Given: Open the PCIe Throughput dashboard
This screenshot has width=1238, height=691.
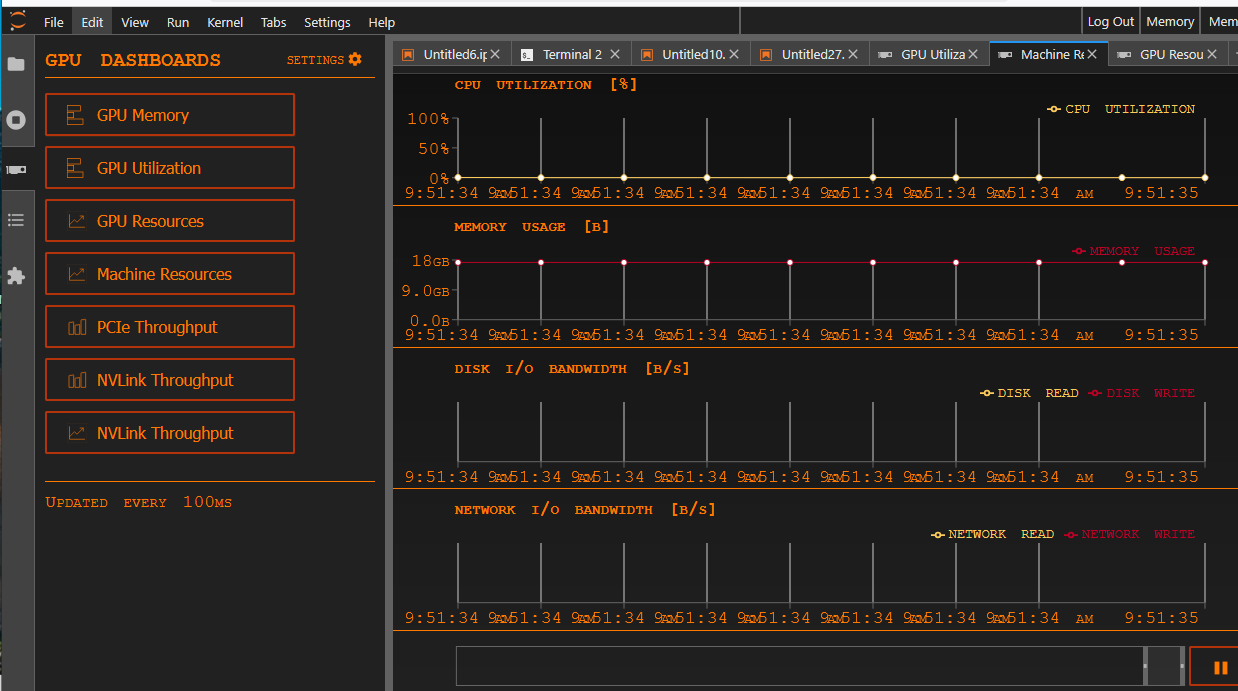Looking at the screenshot, I should pyautogui.click(x=170, y=327).
